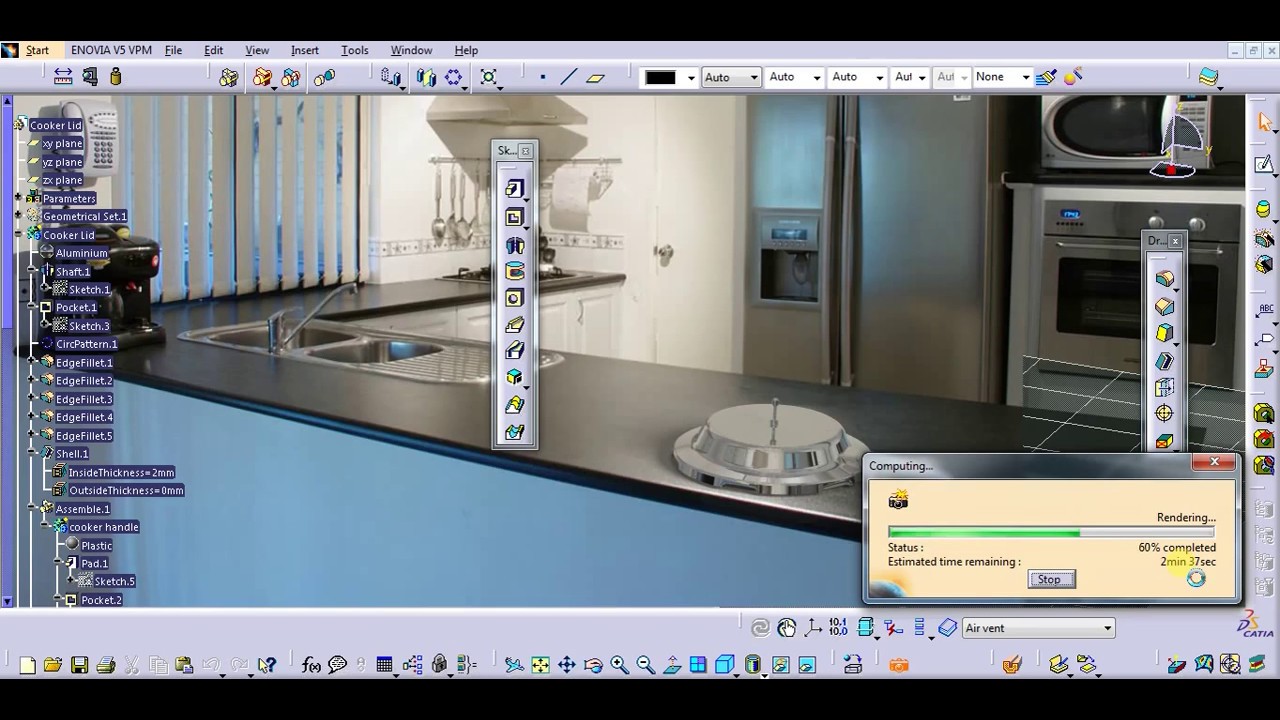The width and height of the screenshot is (1280, 720).
Task: Select Aluminium material in the tree
Action: pyautogui.click(x=82, y=253)
